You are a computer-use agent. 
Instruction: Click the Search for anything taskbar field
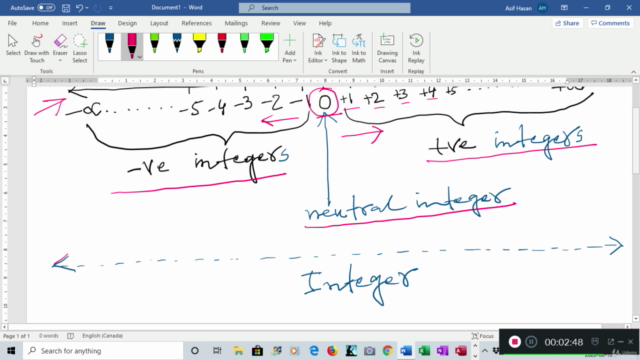[103, 351]
